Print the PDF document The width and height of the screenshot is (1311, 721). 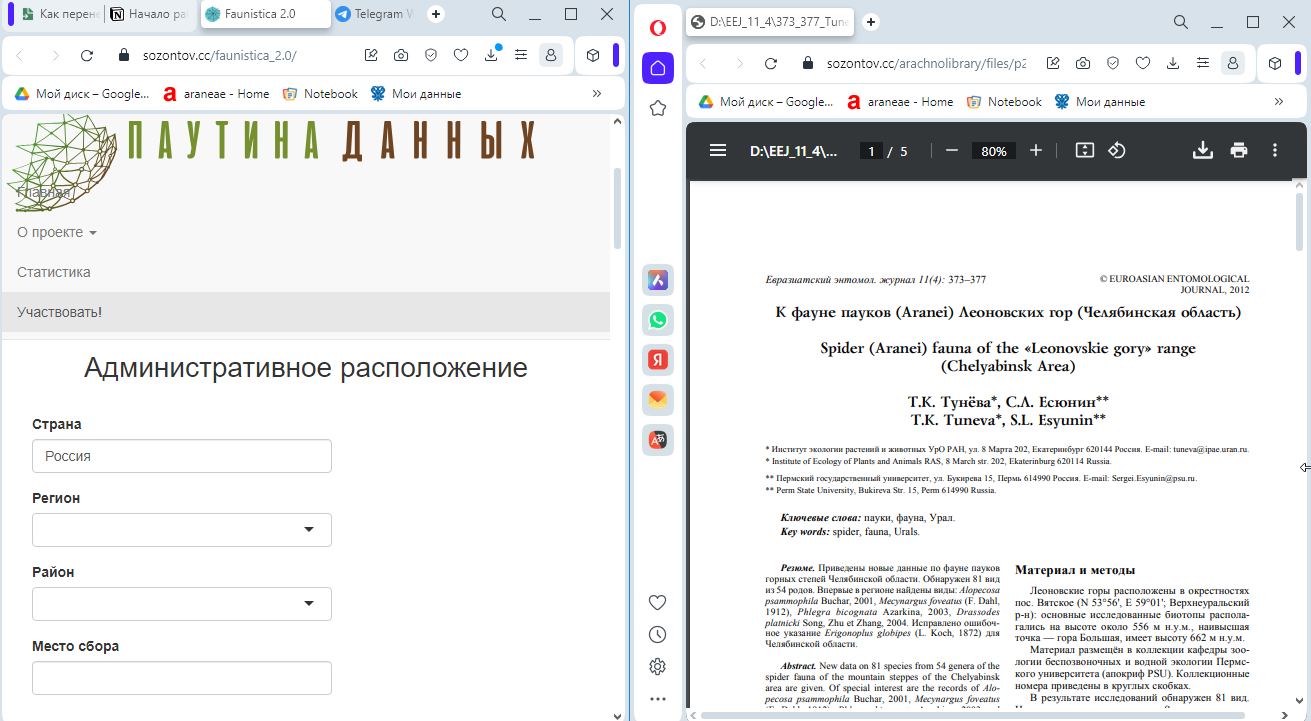(x=1239, y=150)
